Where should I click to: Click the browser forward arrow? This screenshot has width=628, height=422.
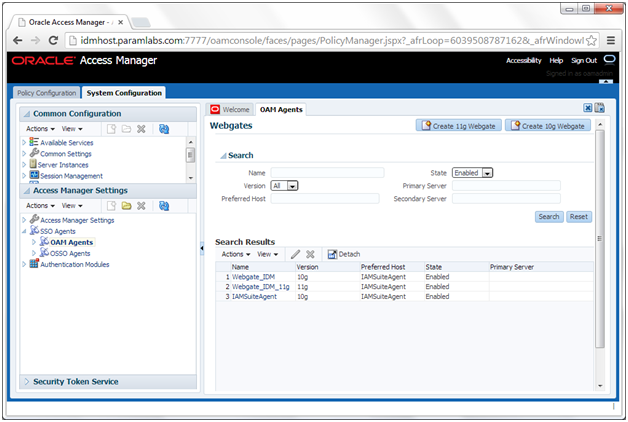[35, 40]
